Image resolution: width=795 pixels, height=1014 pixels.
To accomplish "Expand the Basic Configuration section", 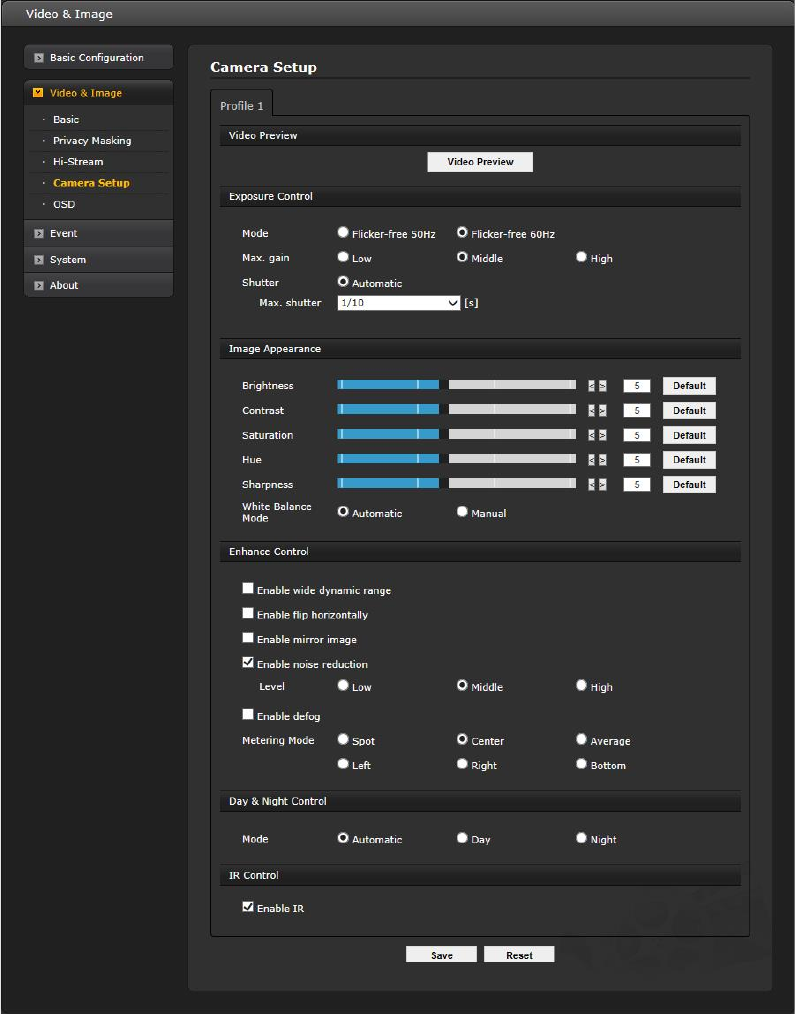I will pyautogui.click(x=98, y=58).
